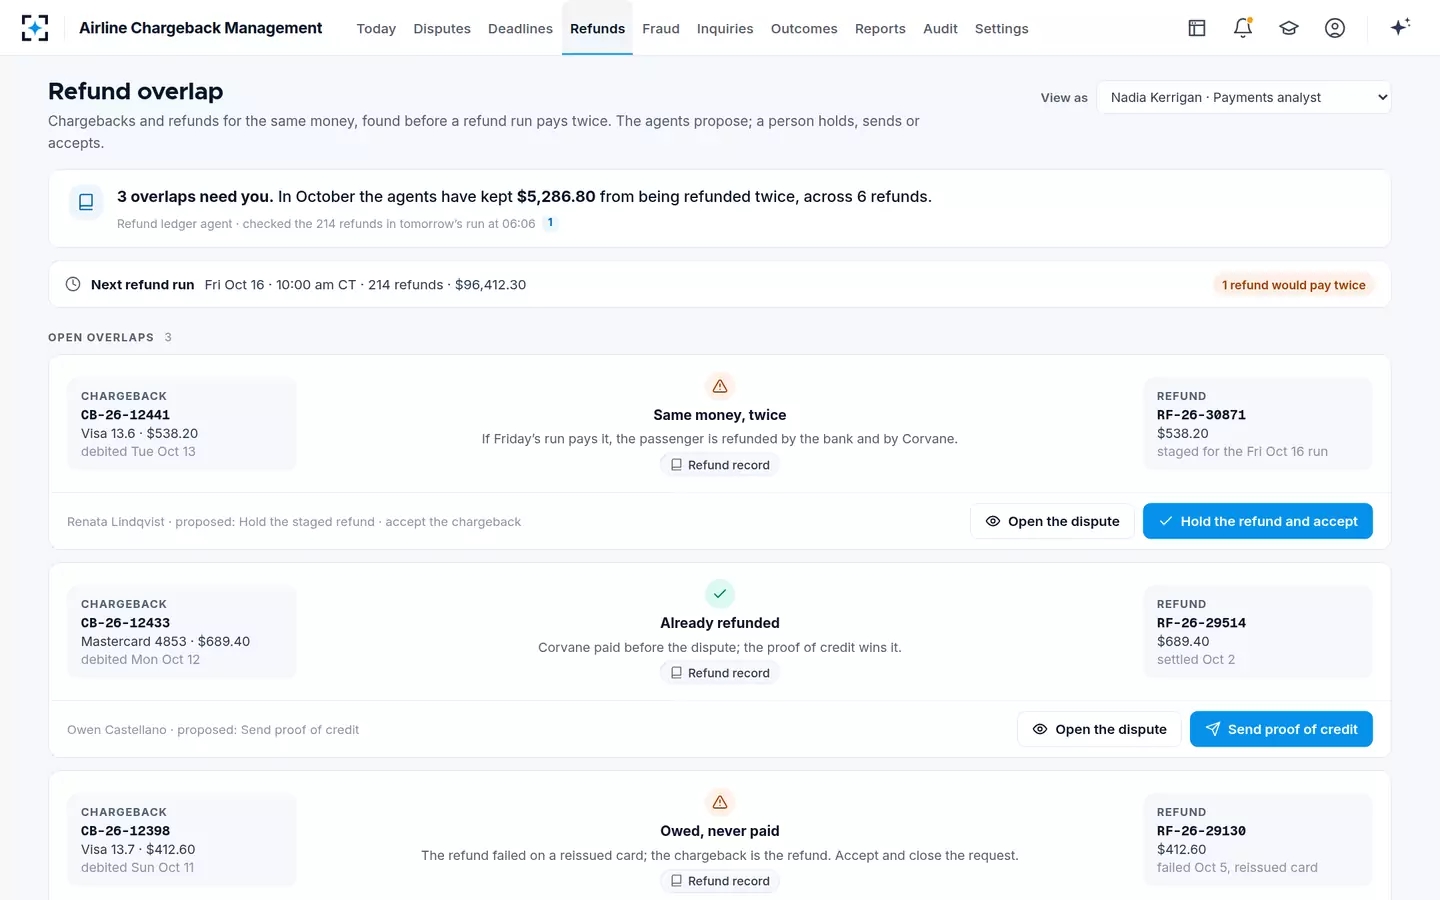
Task: Open the 'View as' role dropdown
Action: [x=1244, y=97]
